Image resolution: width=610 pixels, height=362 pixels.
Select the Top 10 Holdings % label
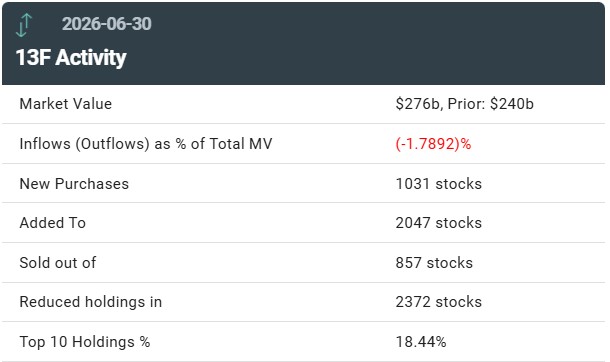(85, 342)
